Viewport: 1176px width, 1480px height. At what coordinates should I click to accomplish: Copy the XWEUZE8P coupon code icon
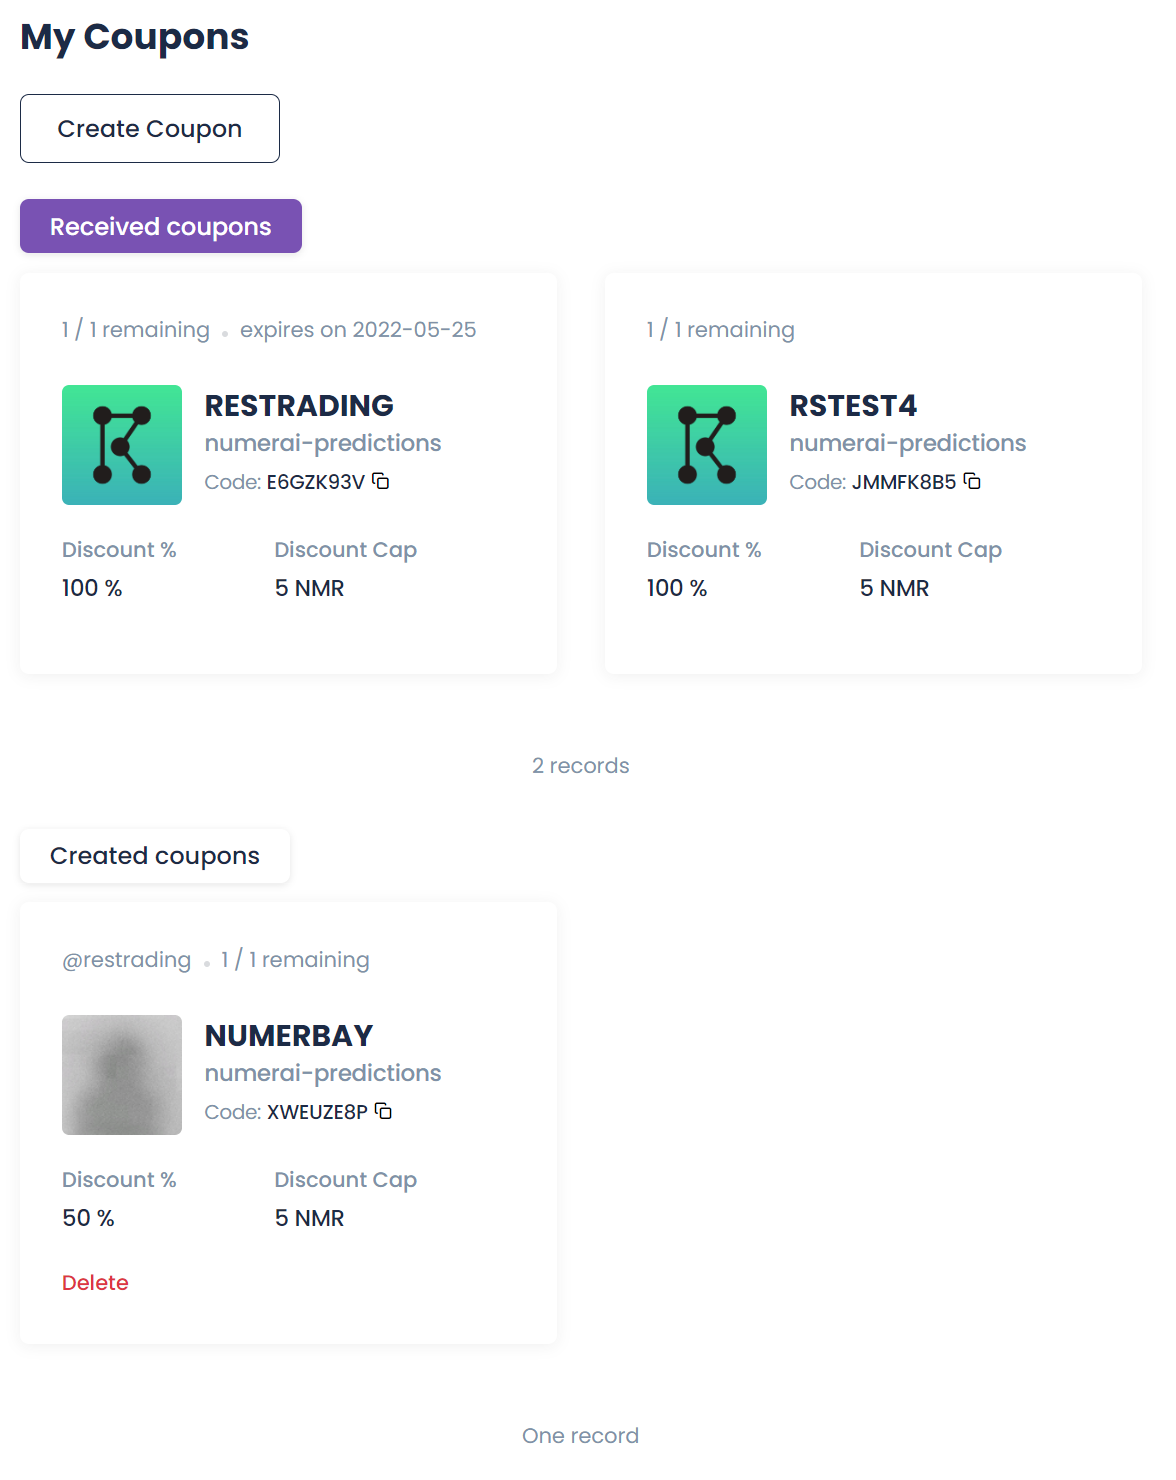point(383,1111)
